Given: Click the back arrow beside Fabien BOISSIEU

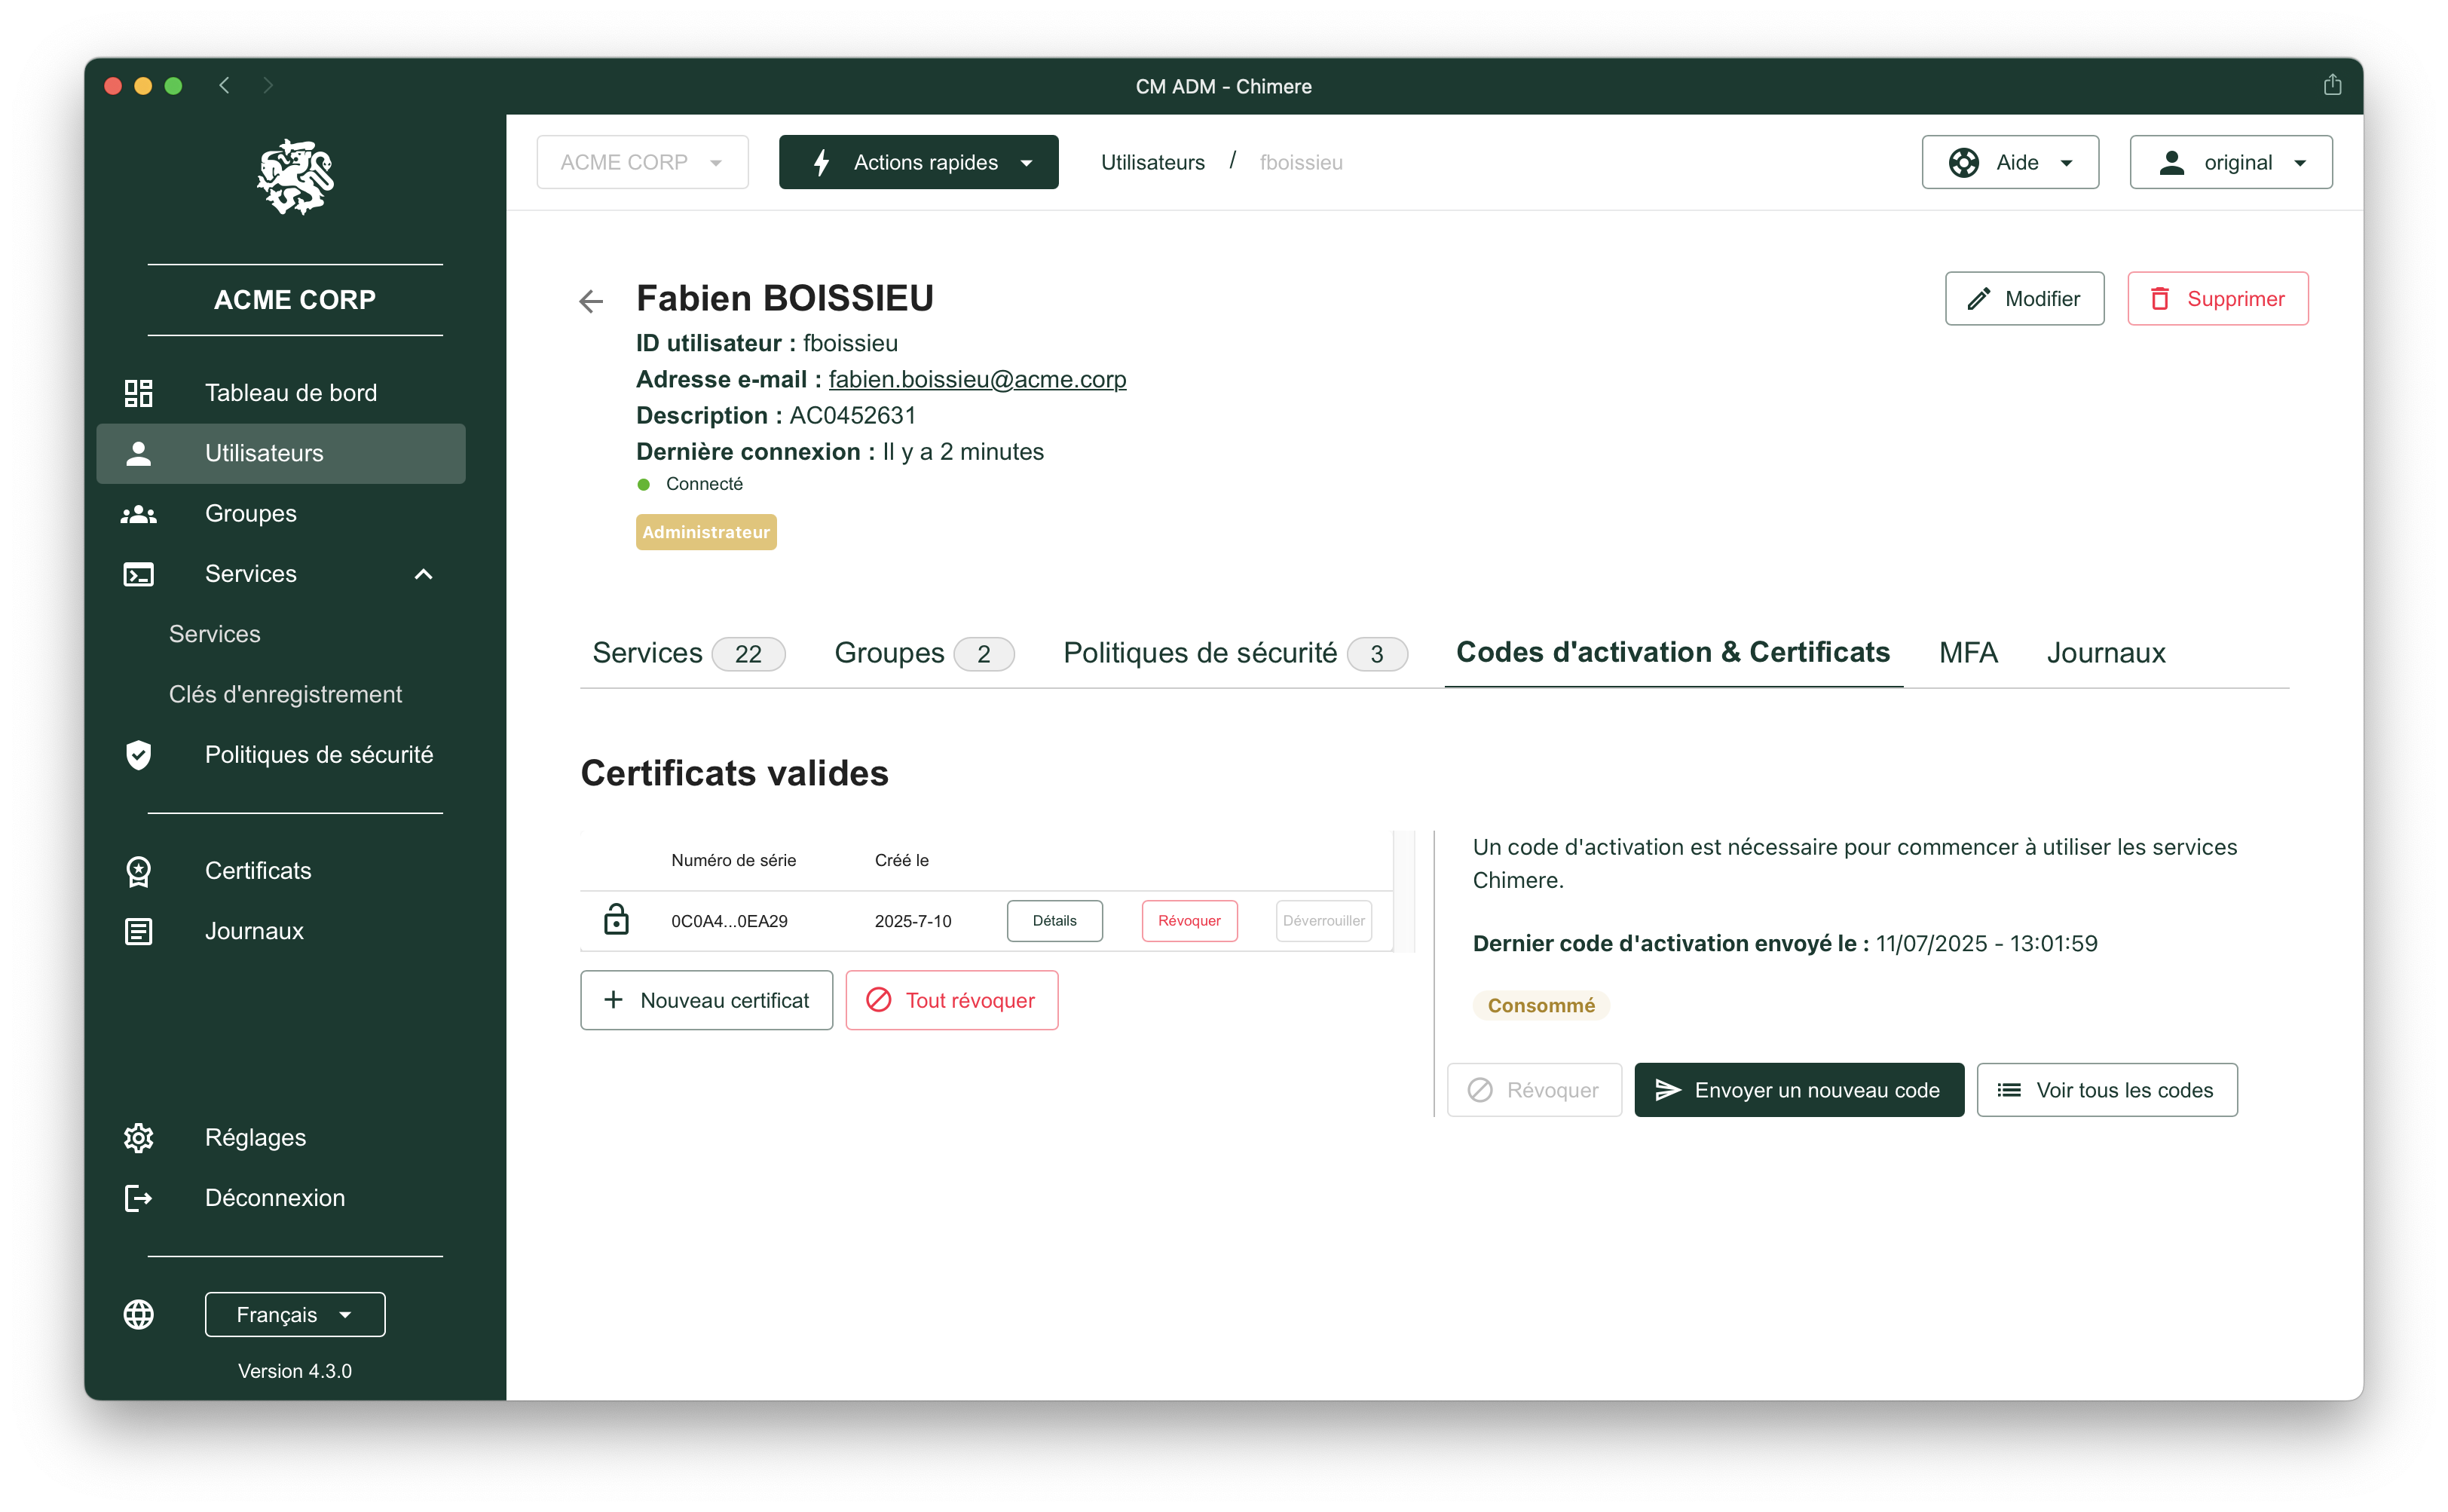Looking at the screenshot, I should click(591, 301).
